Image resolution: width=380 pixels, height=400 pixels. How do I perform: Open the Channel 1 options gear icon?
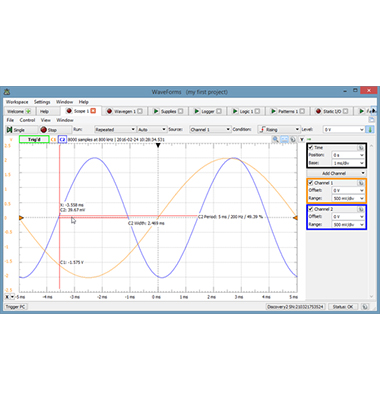point(361,183)
